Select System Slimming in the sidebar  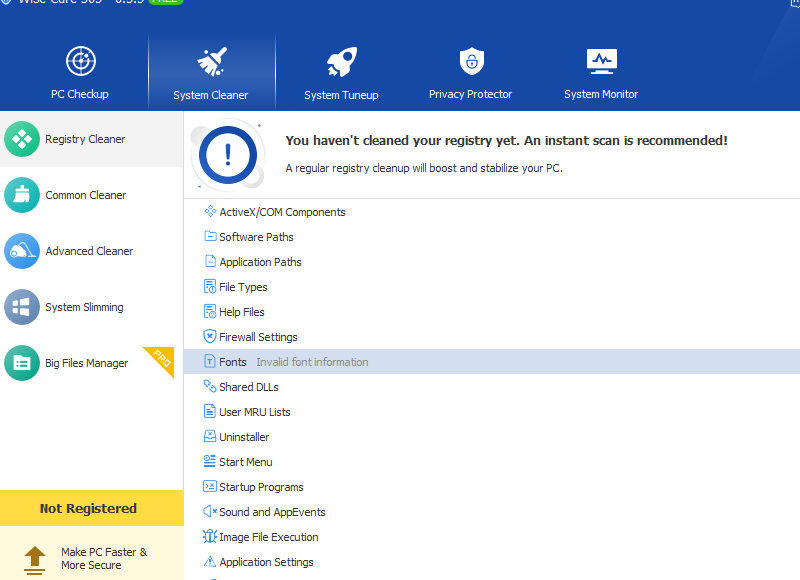click(92, 307)
